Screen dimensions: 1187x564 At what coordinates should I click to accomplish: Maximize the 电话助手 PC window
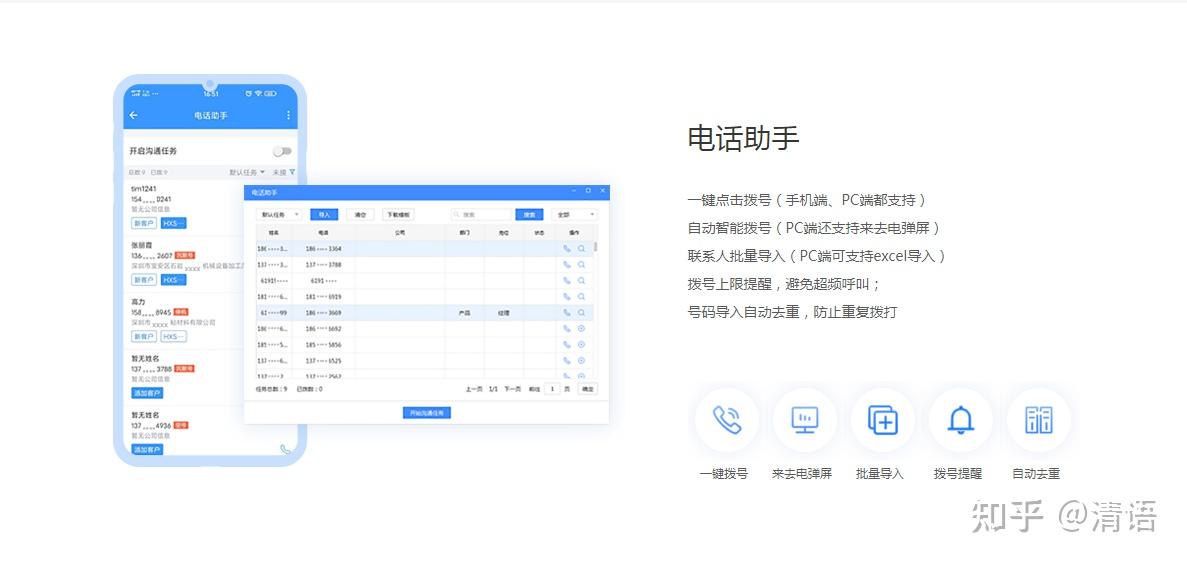588,192
